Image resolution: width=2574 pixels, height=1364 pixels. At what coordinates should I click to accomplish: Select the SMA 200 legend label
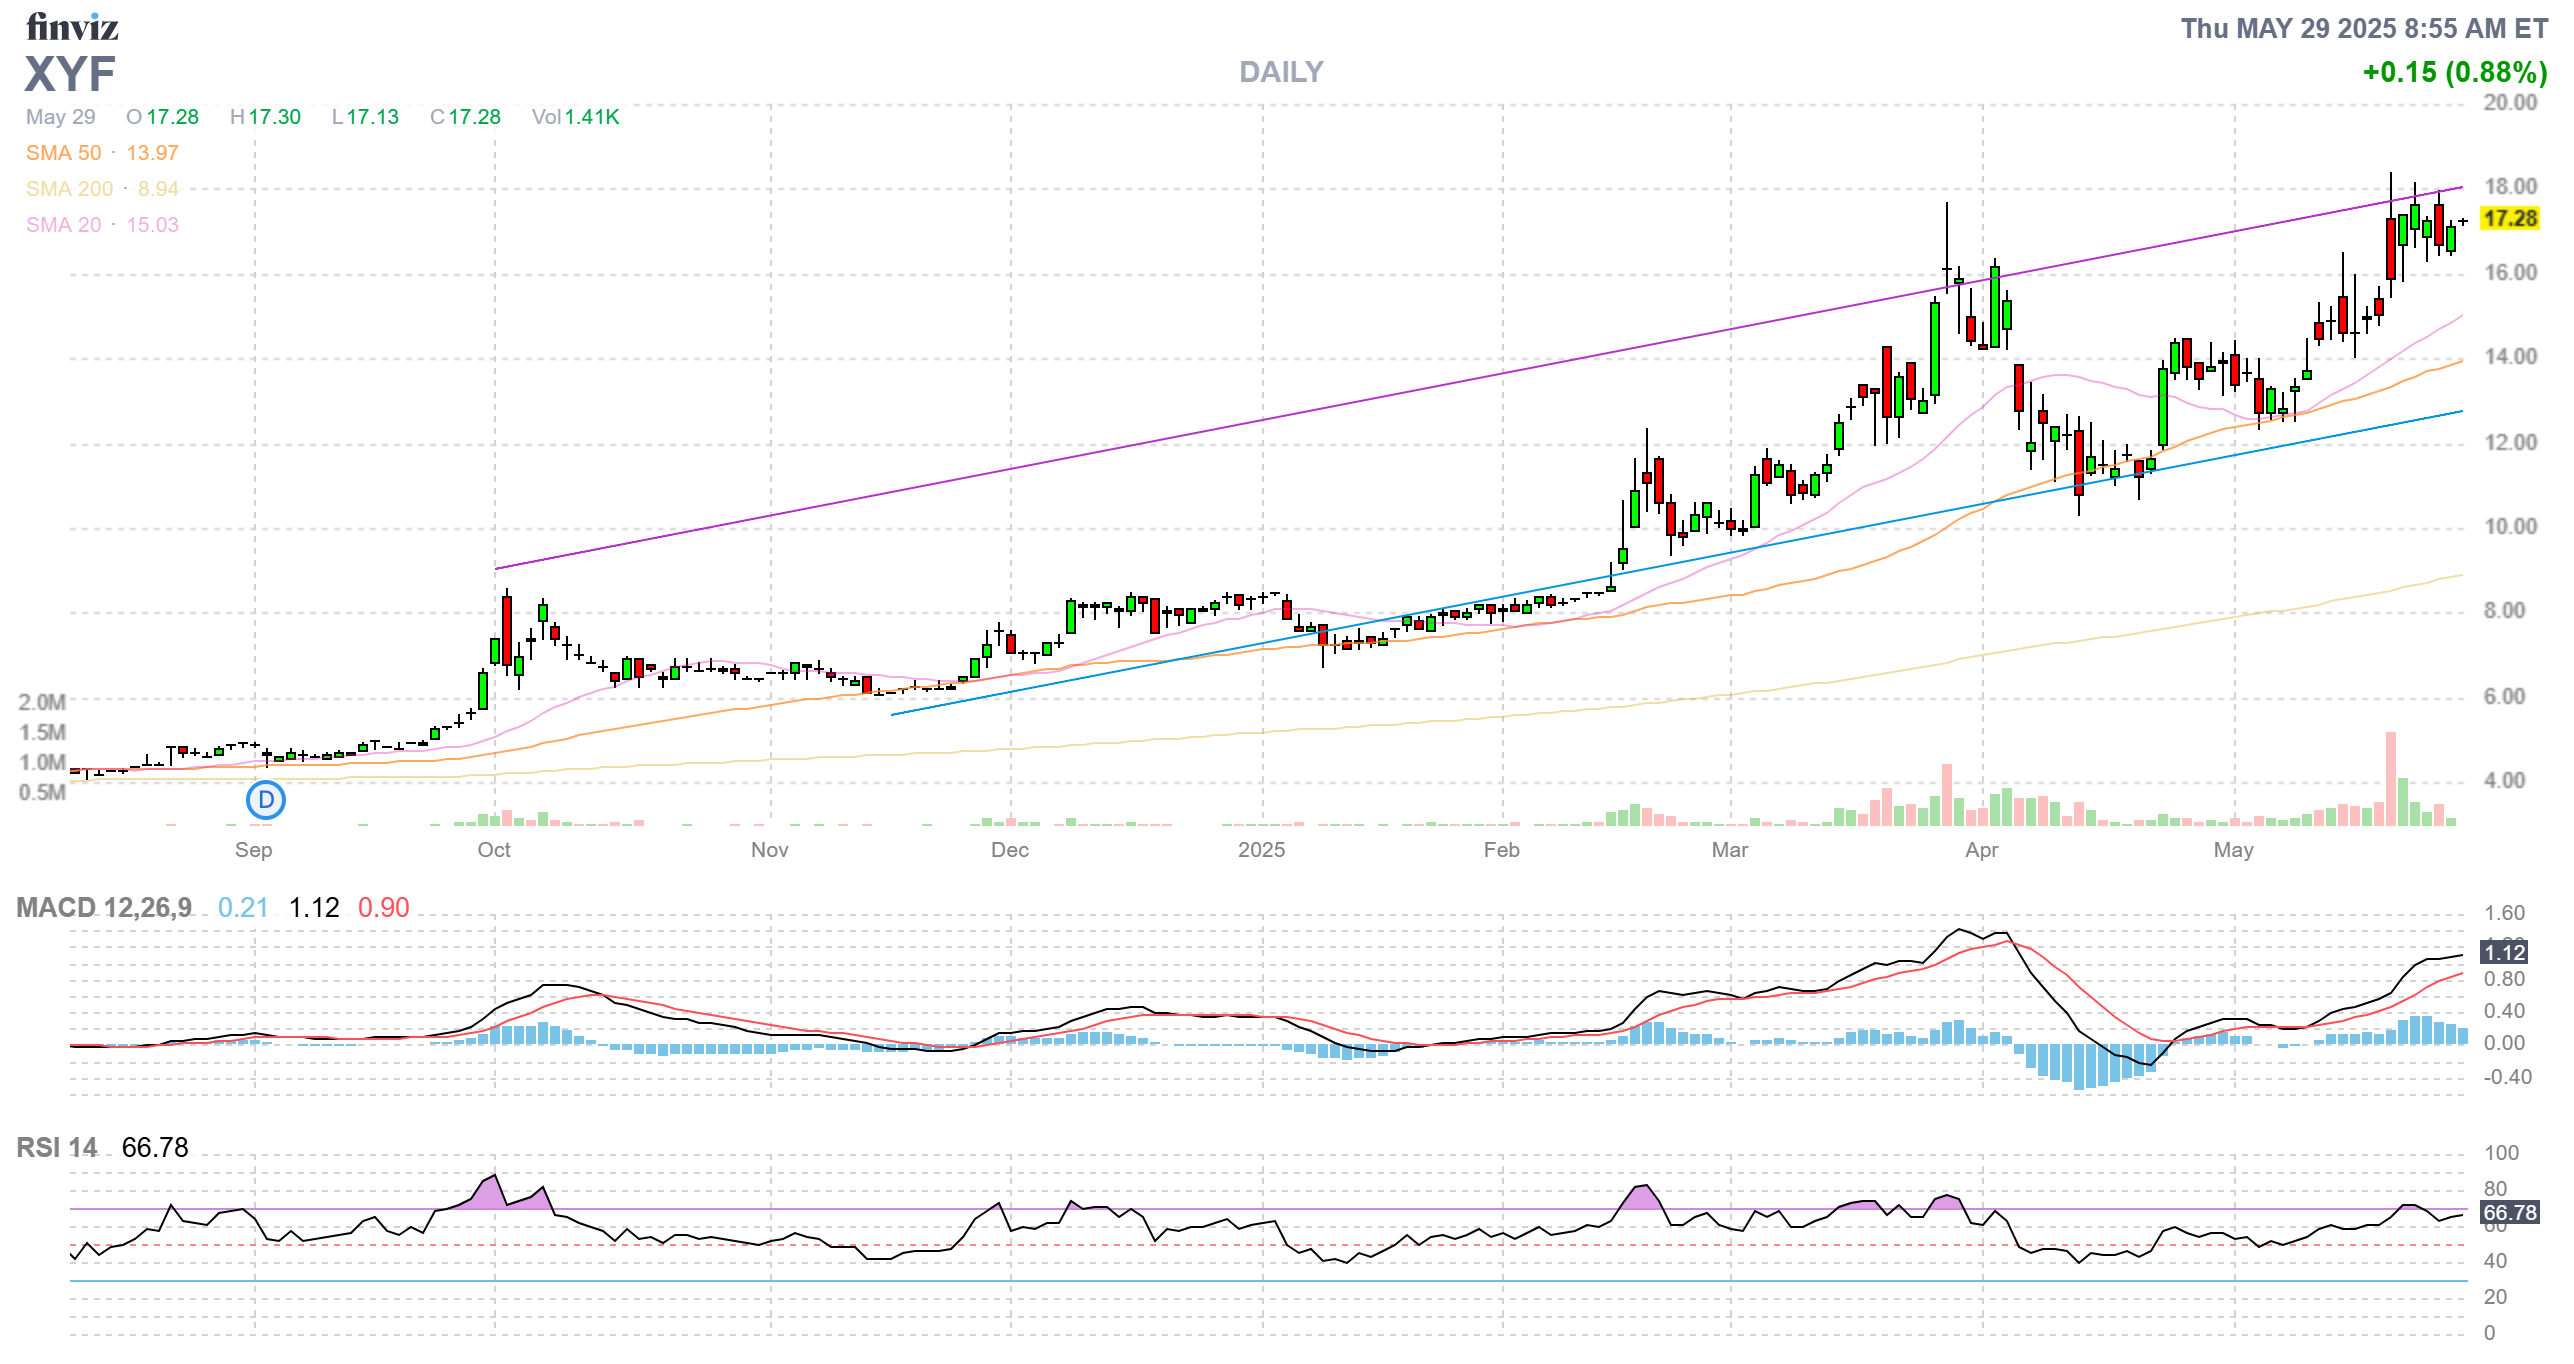69,189
